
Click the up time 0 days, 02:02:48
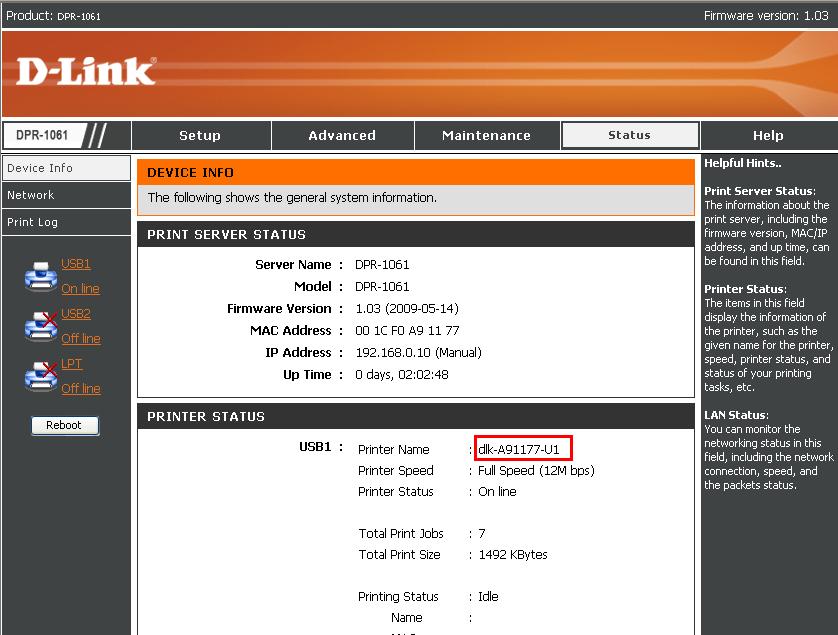pyautogui.click(x=401, y=375)
